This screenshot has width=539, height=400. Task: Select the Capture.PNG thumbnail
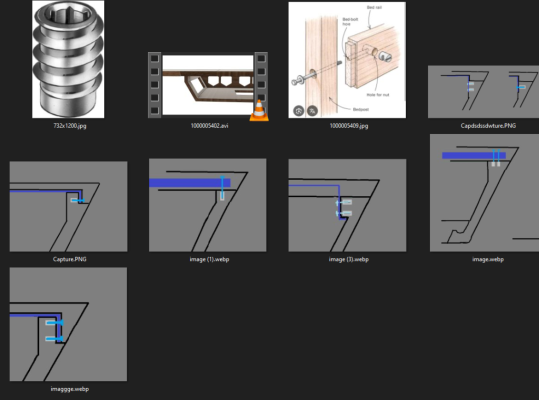(68, 206)
